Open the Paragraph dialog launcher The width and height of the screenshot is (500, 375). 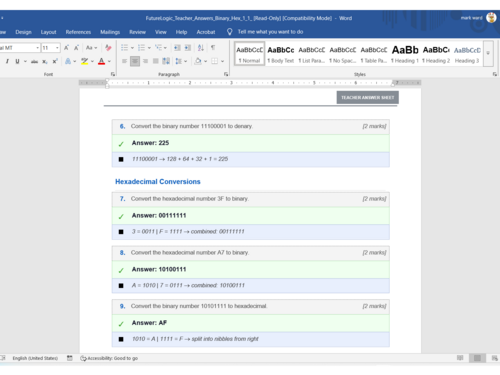pyautogui.click(x=226, y=74)
